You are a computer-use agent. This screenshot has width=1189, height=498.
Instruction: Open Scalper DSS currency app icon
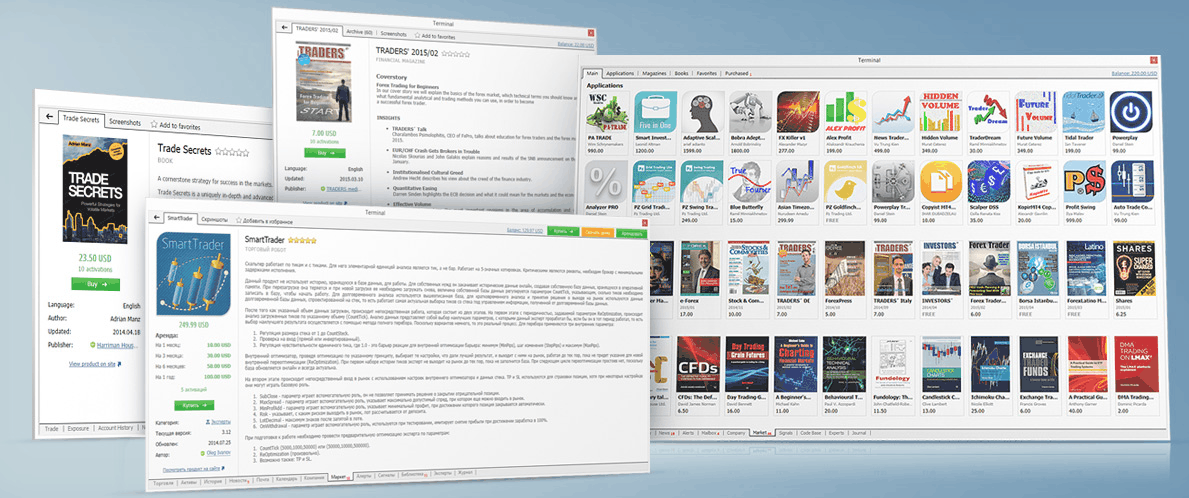(x=988, y=180)
